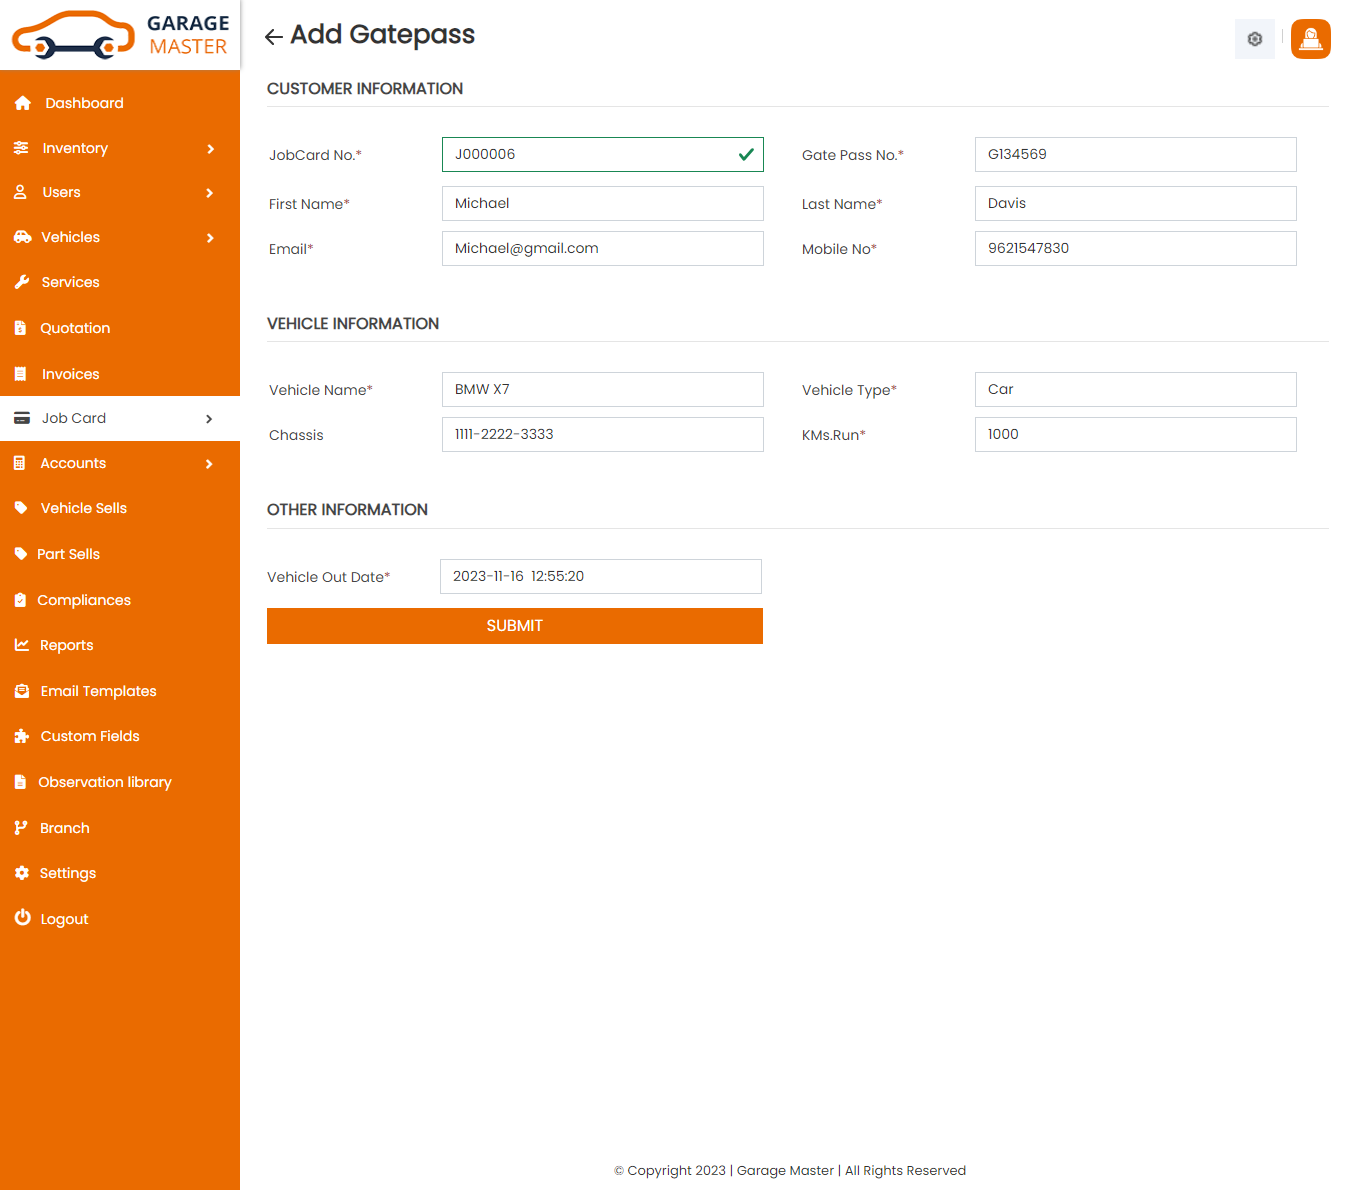This screenshot has height=1190, width=1366.
Task: Click the Reports chart icon
Action: pyautogui.click(x=22, y=645)
